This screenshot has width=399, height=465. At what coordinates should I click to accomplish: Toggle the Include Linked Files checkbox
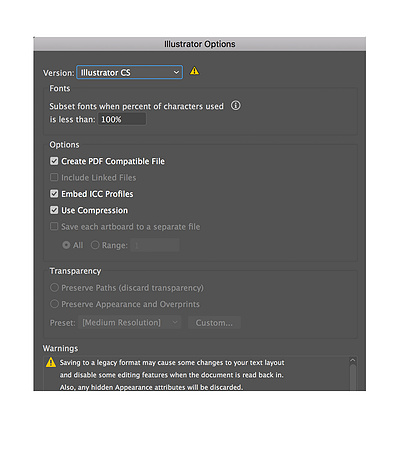click(54, 177)
